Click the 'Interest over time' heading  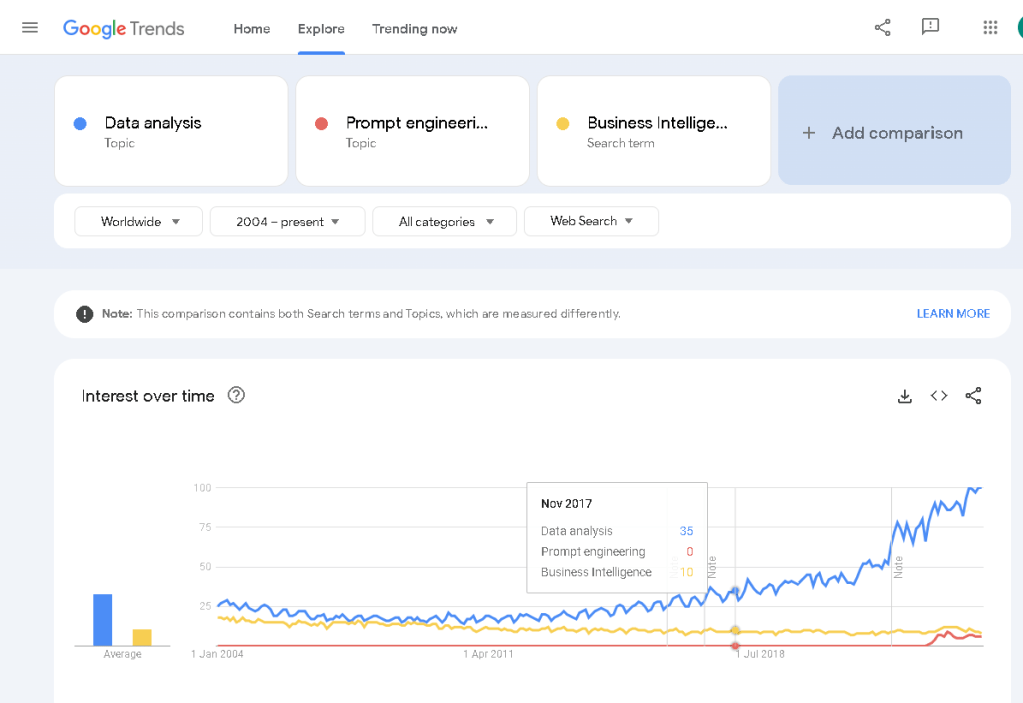[x=148, y=396]
